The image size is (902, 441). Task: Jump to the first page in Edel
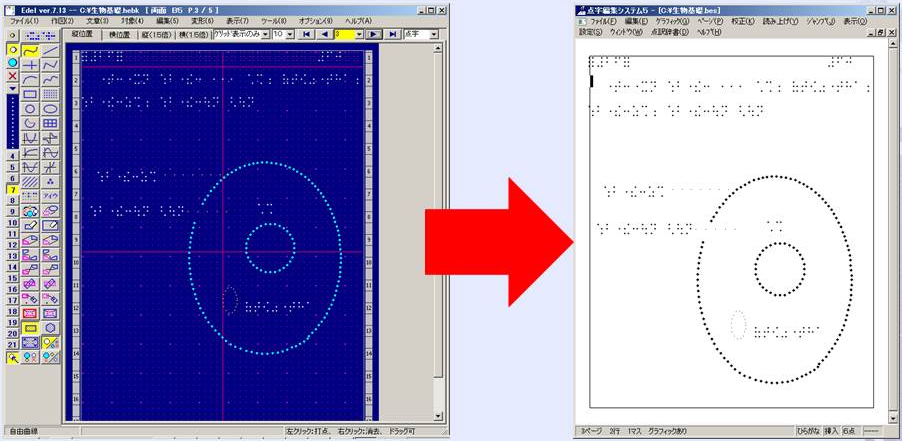click(x=307, y=34)
